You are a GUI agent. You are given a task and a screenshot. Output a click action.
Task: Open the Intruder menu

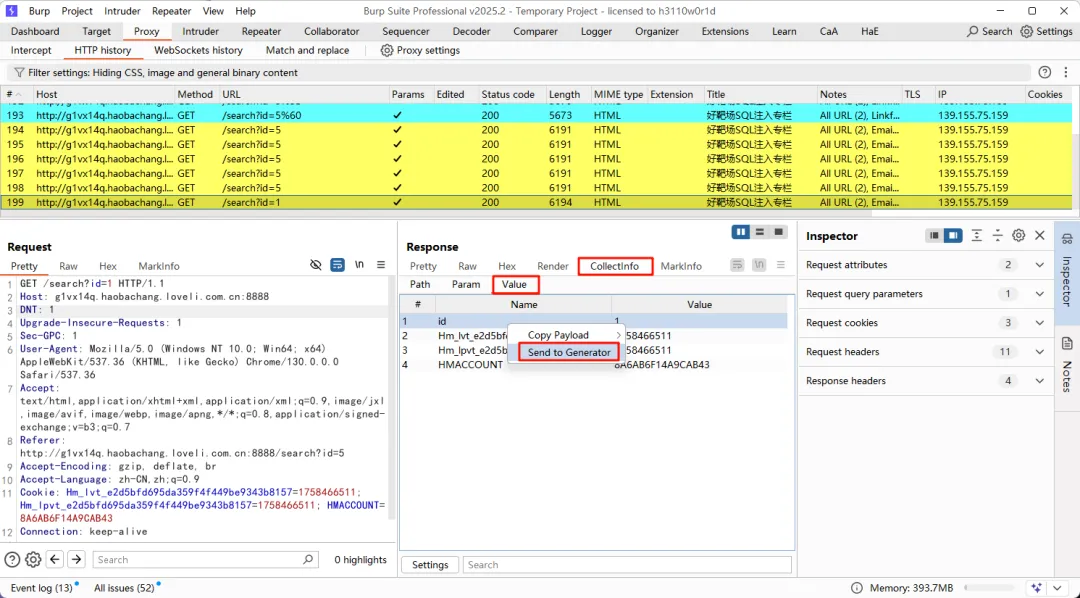tap(123, 11)
